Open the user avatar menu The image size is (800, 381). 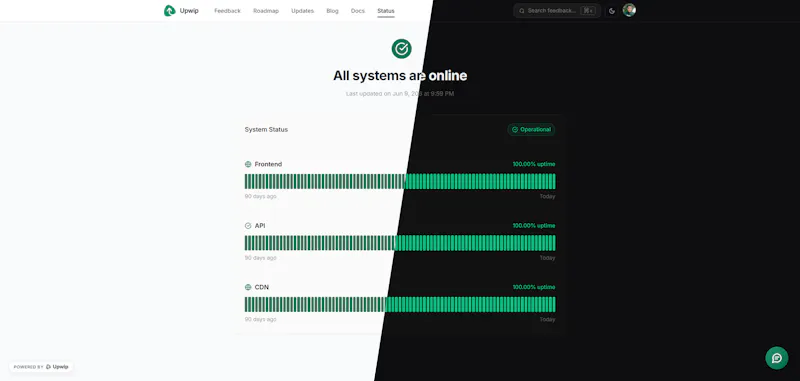tap(629, 10)
